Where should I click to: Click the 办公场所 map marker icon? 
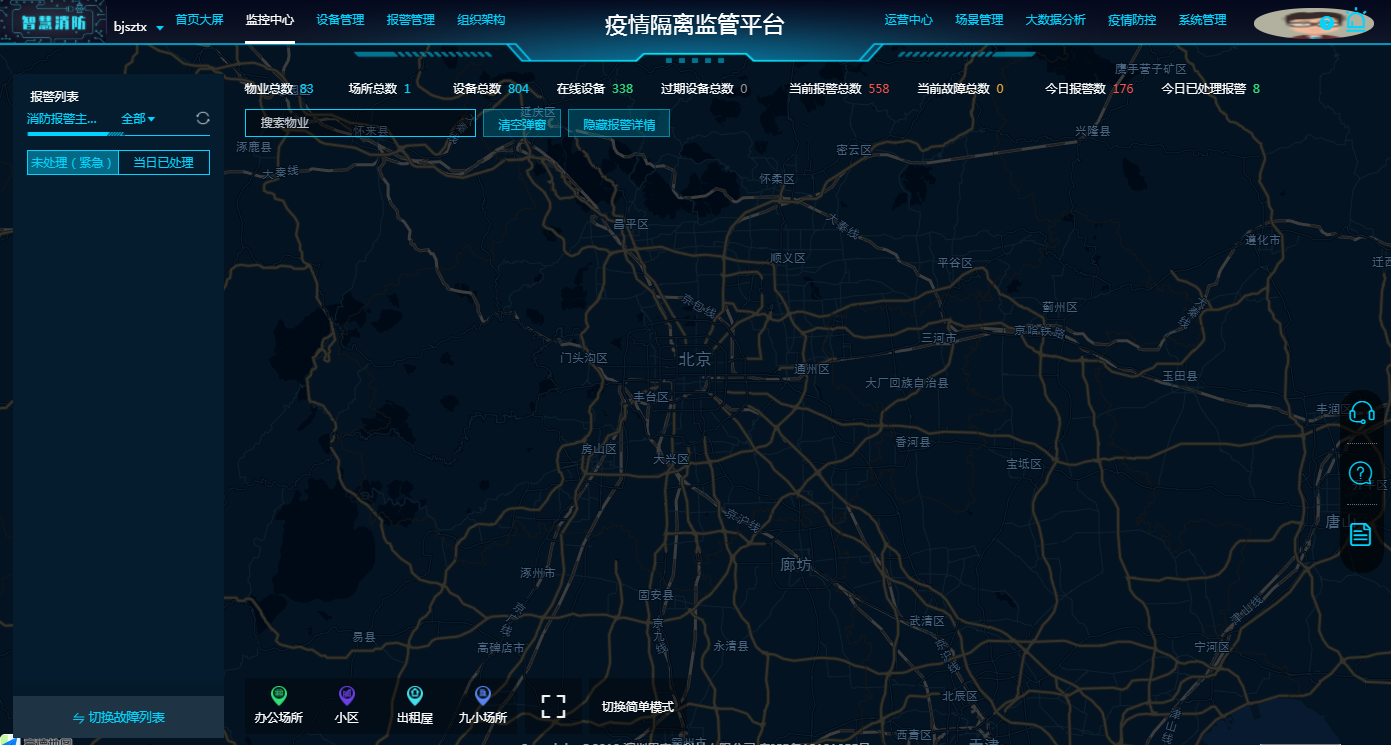tap(279, 695)
